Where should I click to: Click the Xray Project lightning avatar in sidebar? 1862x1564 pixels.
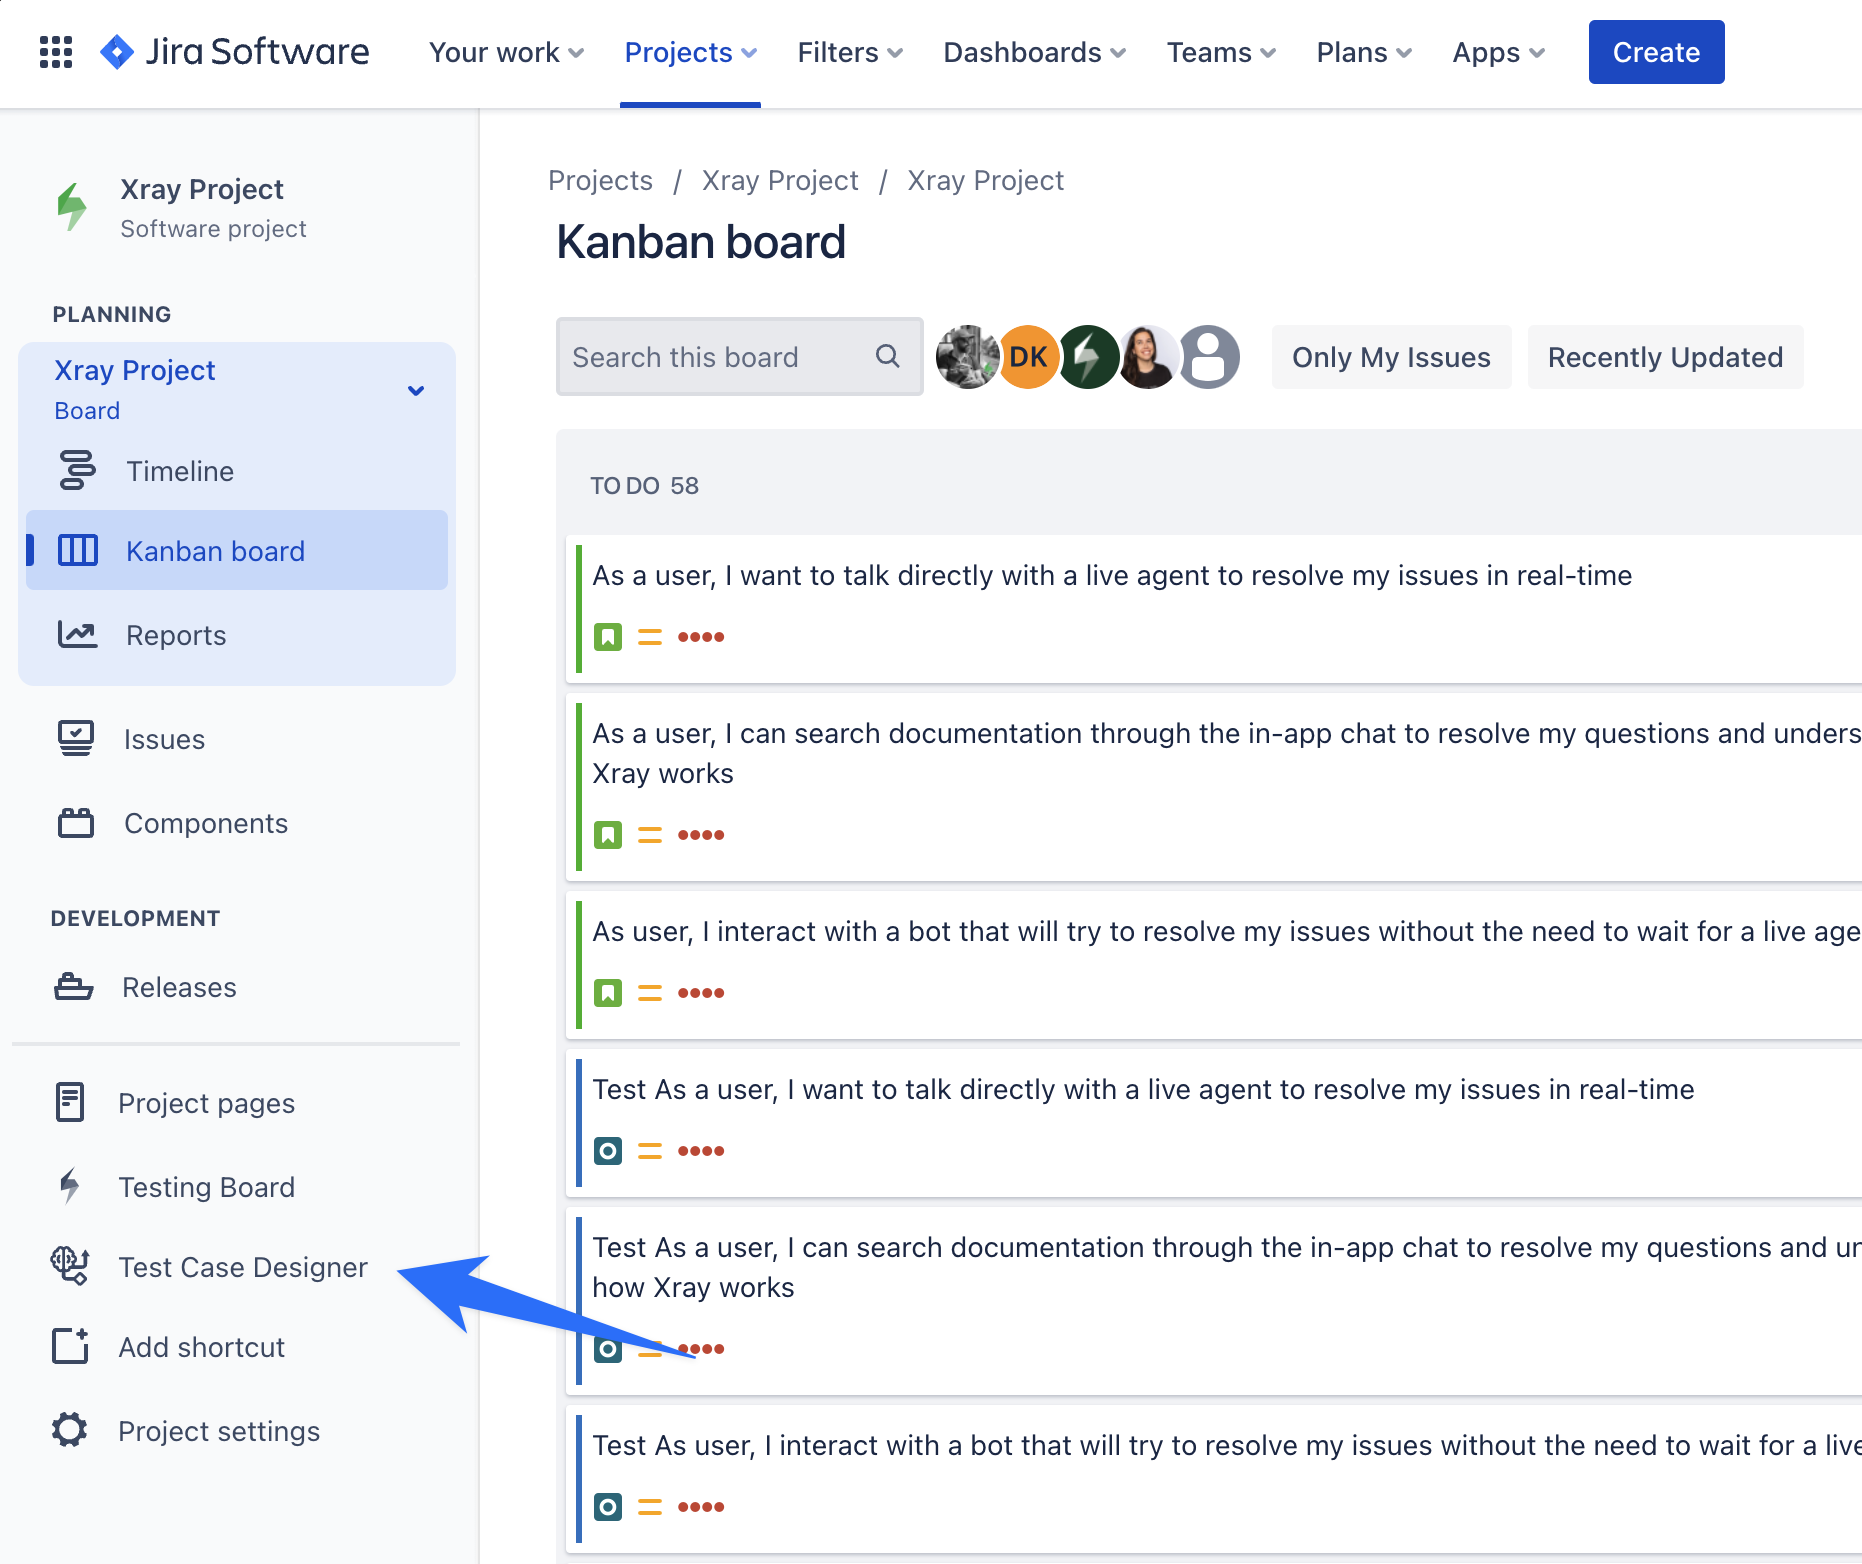point(73,207)
